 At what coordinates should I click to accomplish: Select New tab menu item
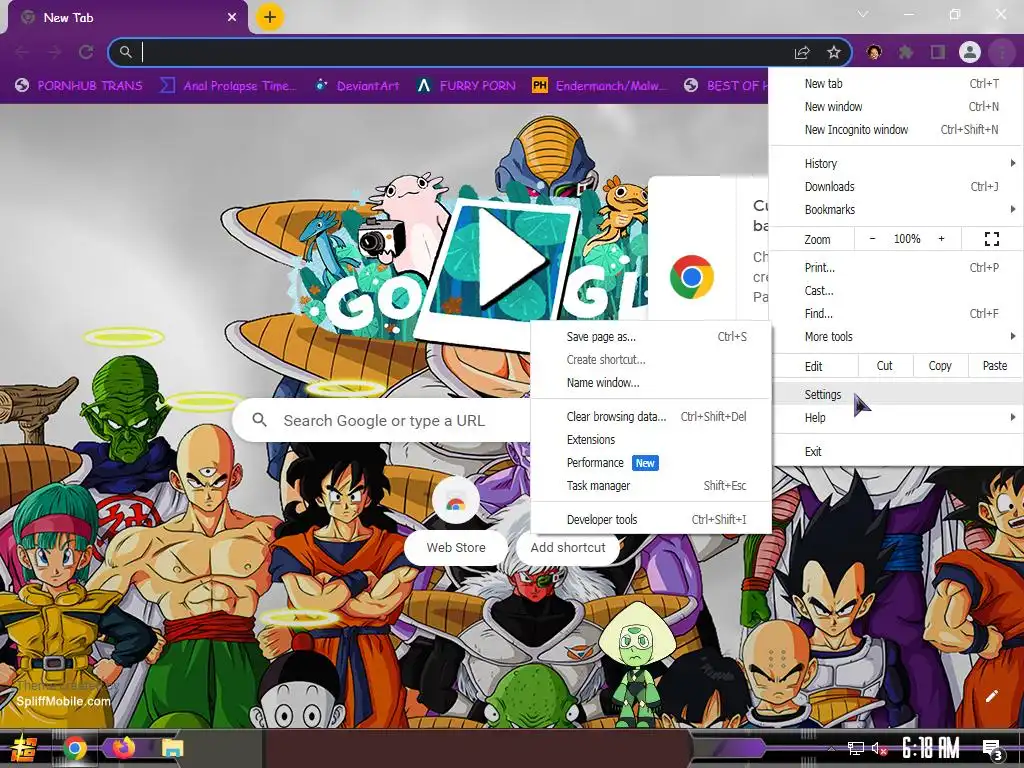click(x=896, y=84)
